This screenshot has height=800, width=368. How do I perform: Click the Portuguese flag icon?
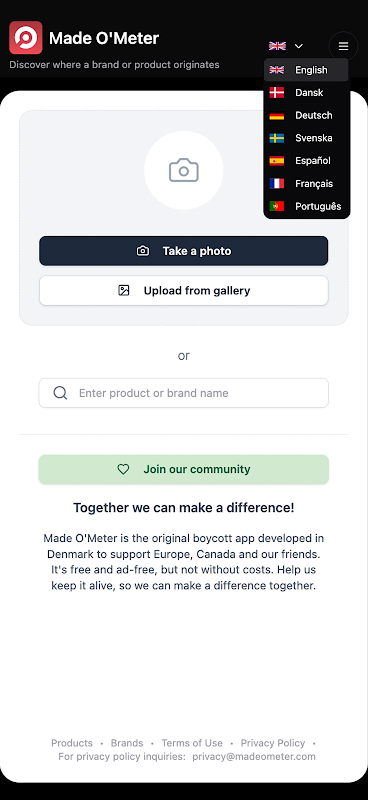click(x=277, y=207)
